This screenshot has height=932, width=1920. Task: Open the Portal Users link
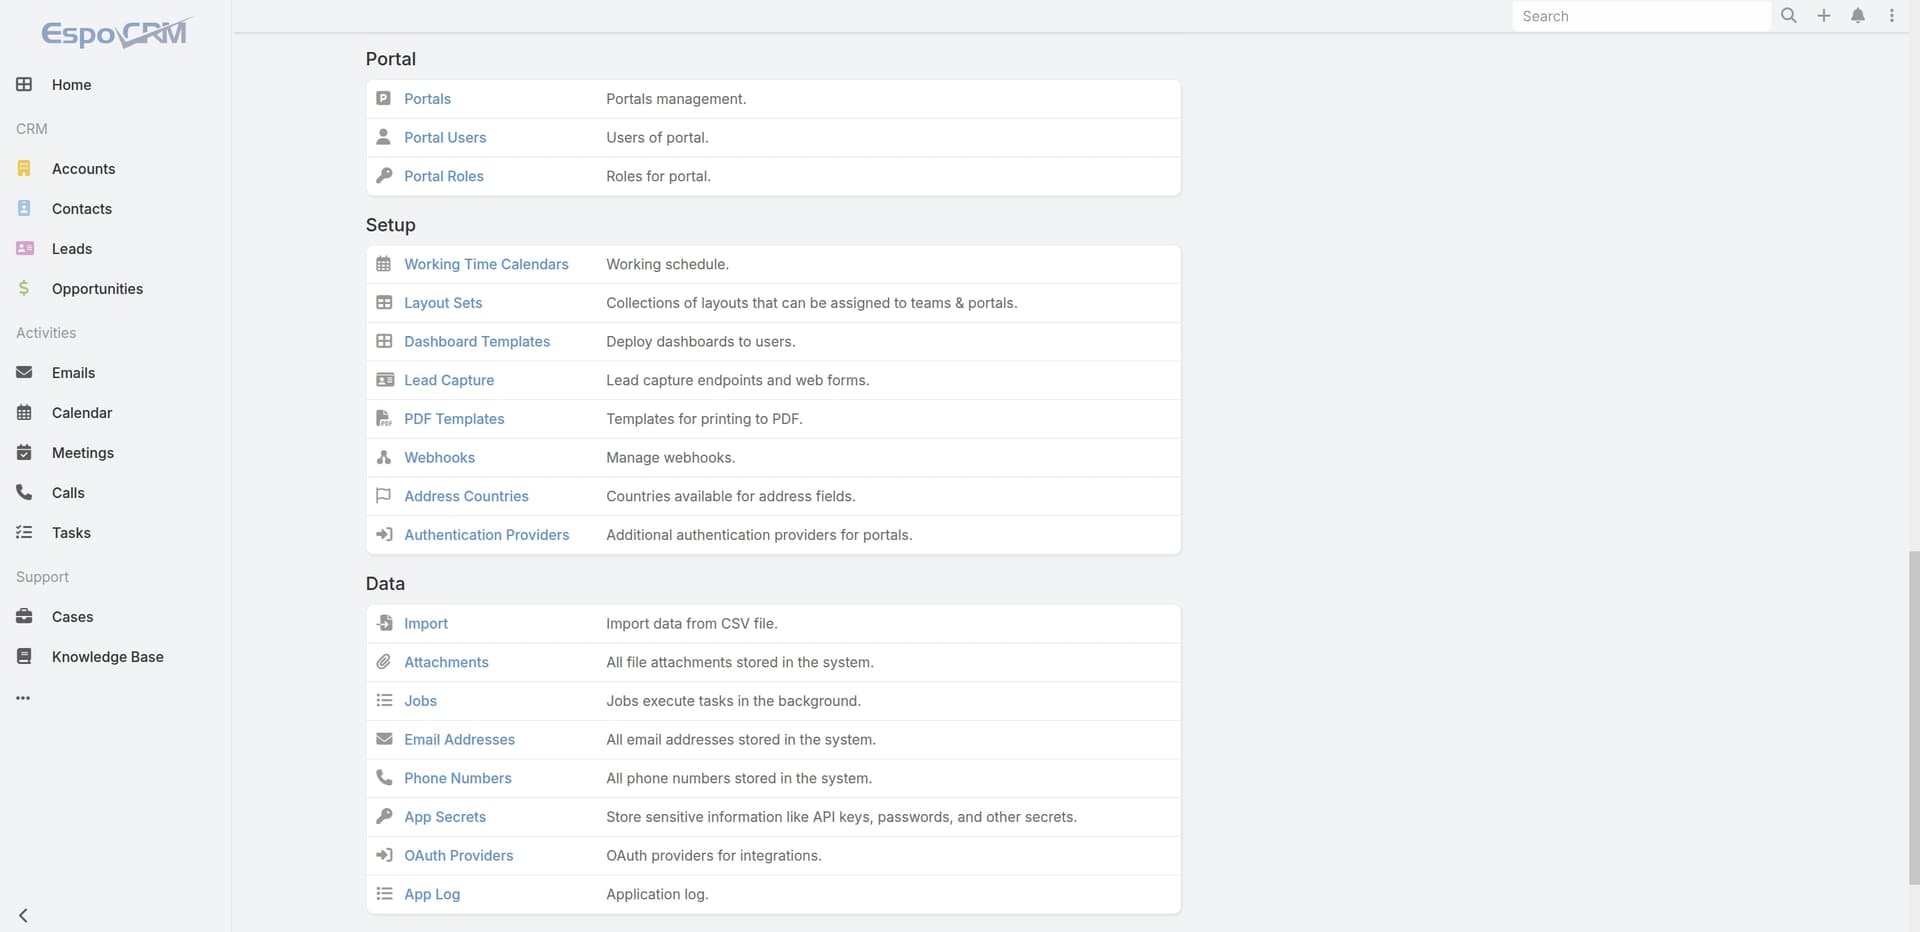(445, 138)
